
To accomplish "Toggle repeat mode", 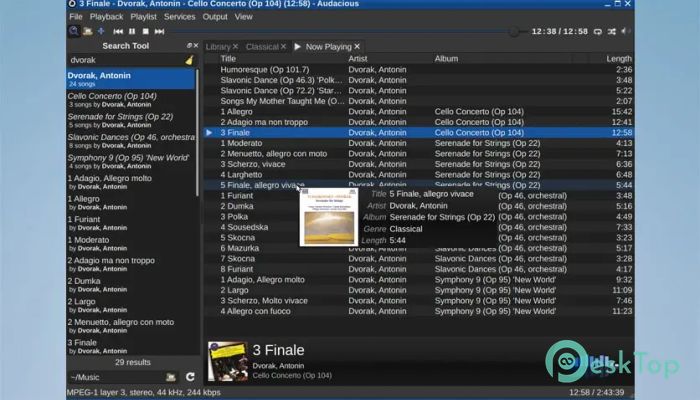I will pyautogui.click(x=598, y=31).
